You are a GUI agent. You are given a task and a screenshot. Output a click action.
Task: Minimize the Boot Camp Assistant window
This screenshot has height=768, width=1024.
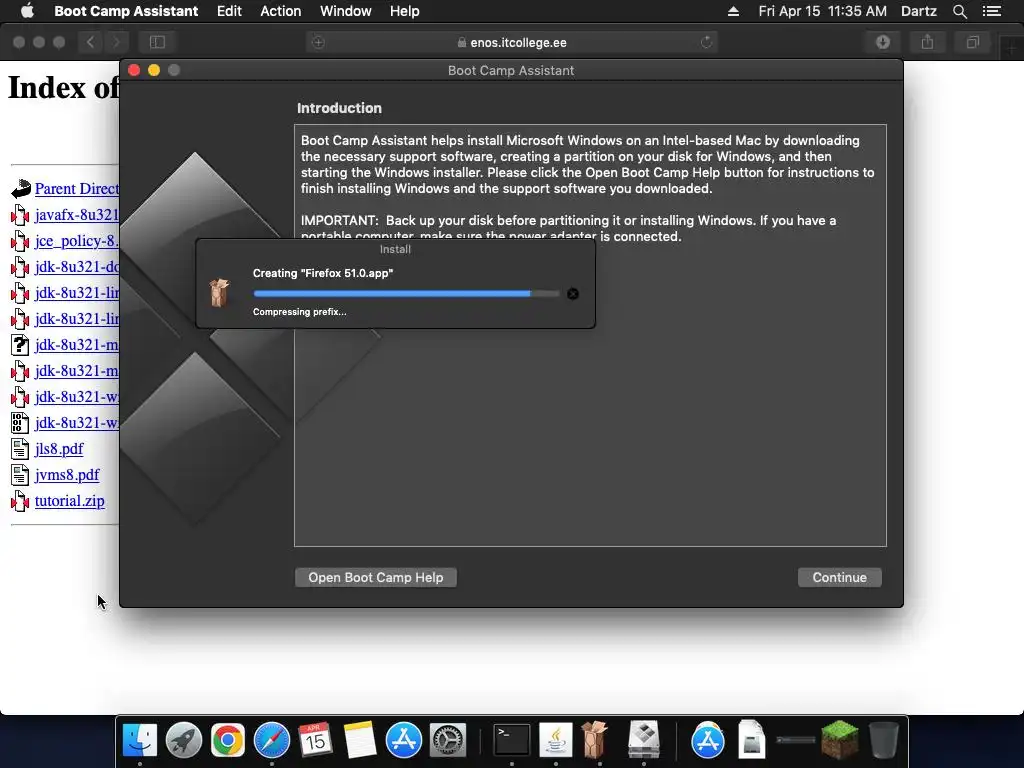tap(154, 70)
